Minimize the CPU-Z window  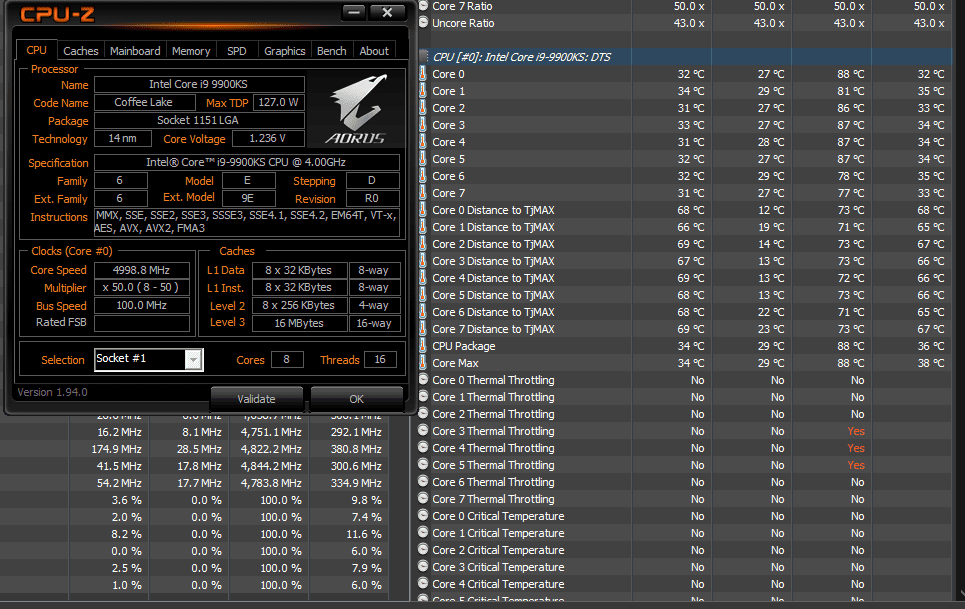[354, 12]
